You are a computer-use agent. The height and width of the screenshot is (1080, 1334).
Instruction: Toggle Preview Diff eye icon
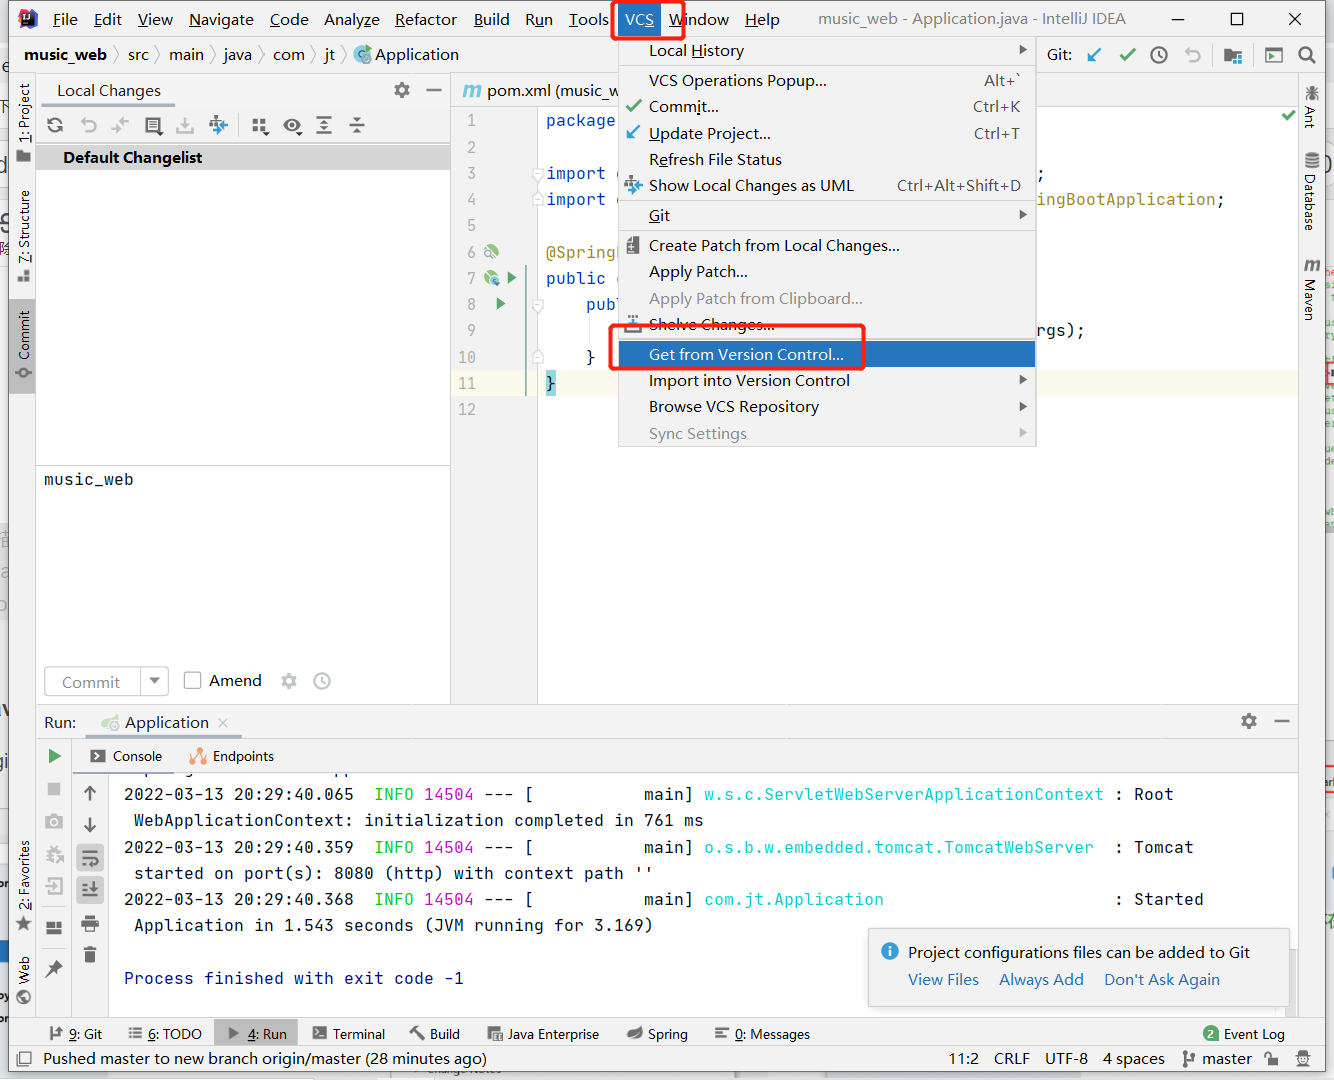pos(292,125)
